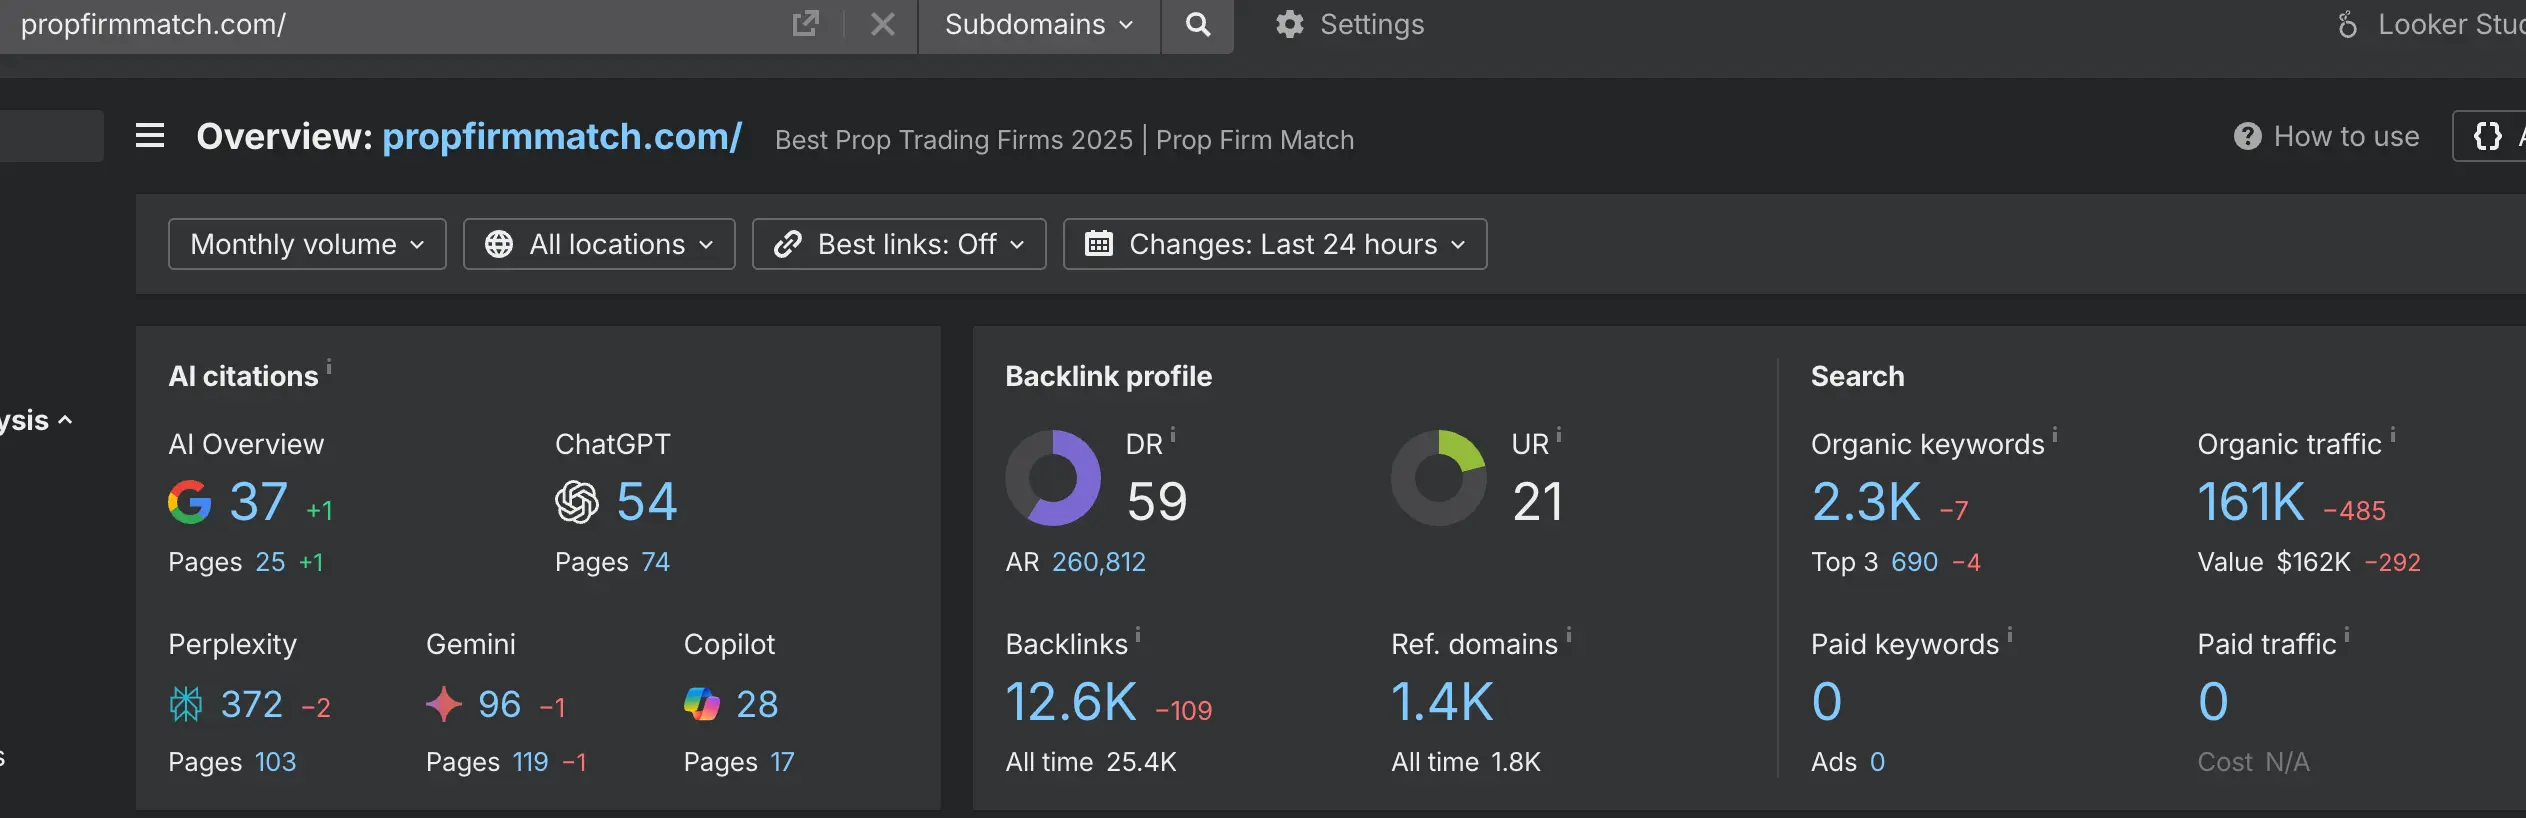Click Organic keywords info icon
2526x818 pixels.
[2055, 434]
